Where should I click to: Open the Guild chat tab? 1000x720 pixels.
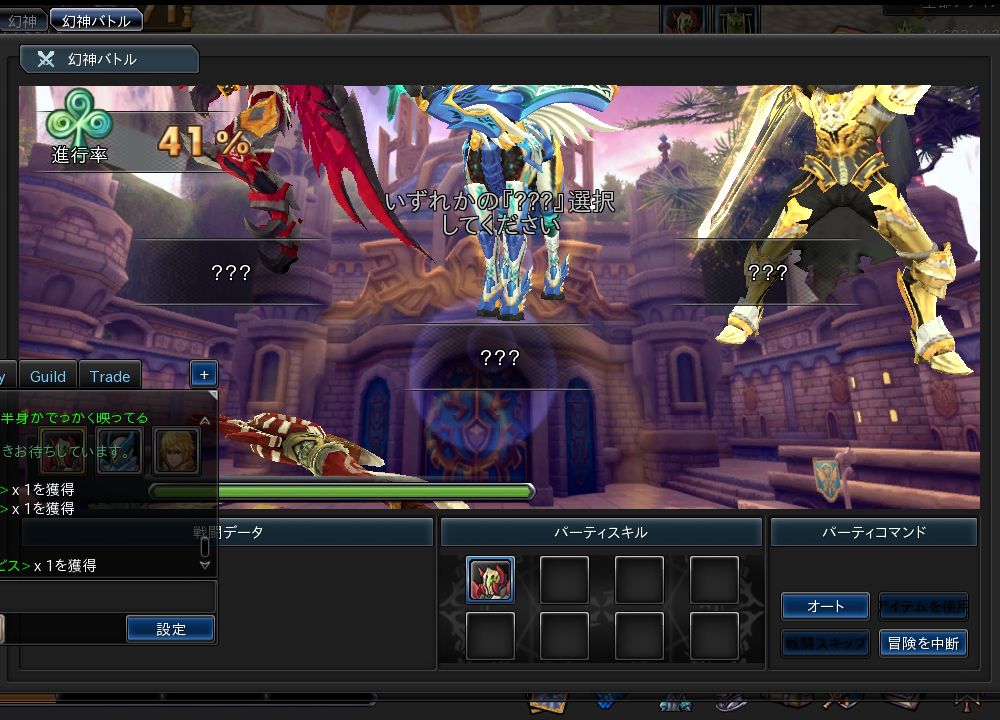pos(48,376)
